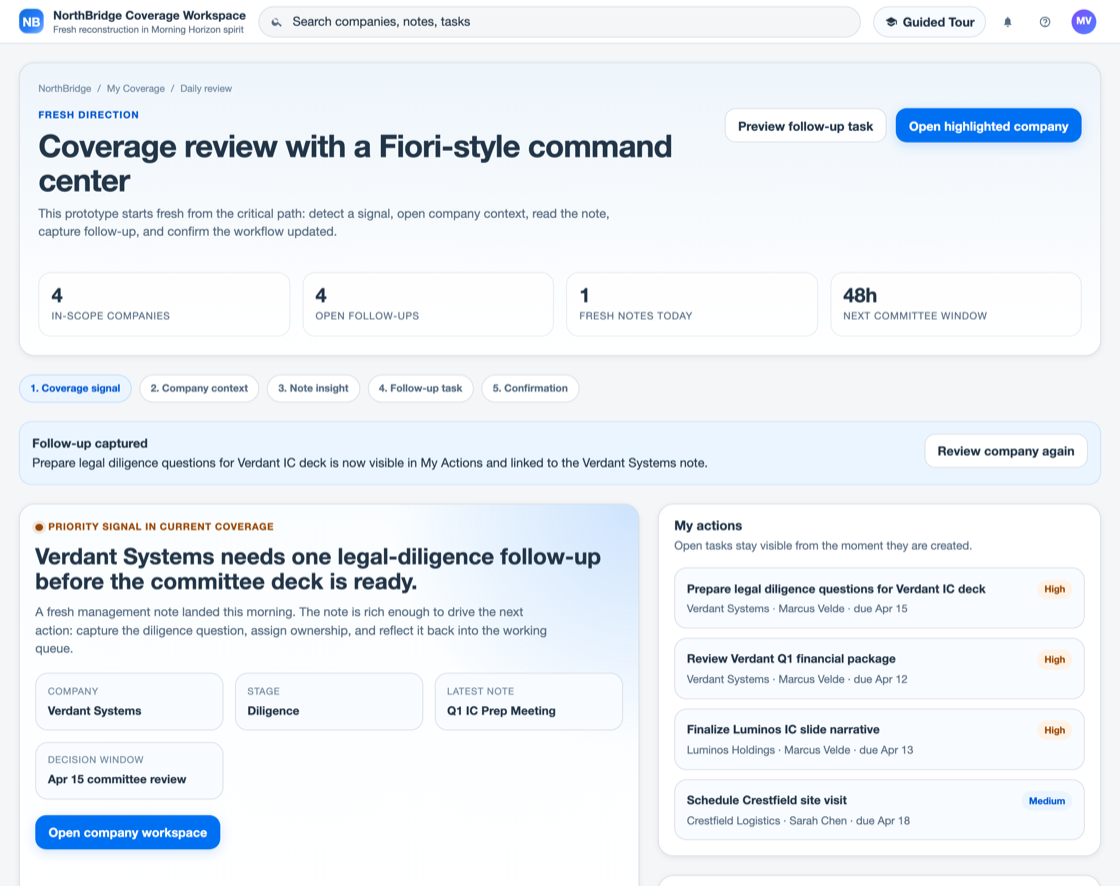Image resolution: width=1120 pixels, height=886 pixels.
Task: Click the In-scope companies stat card
Action: [164, 304]
